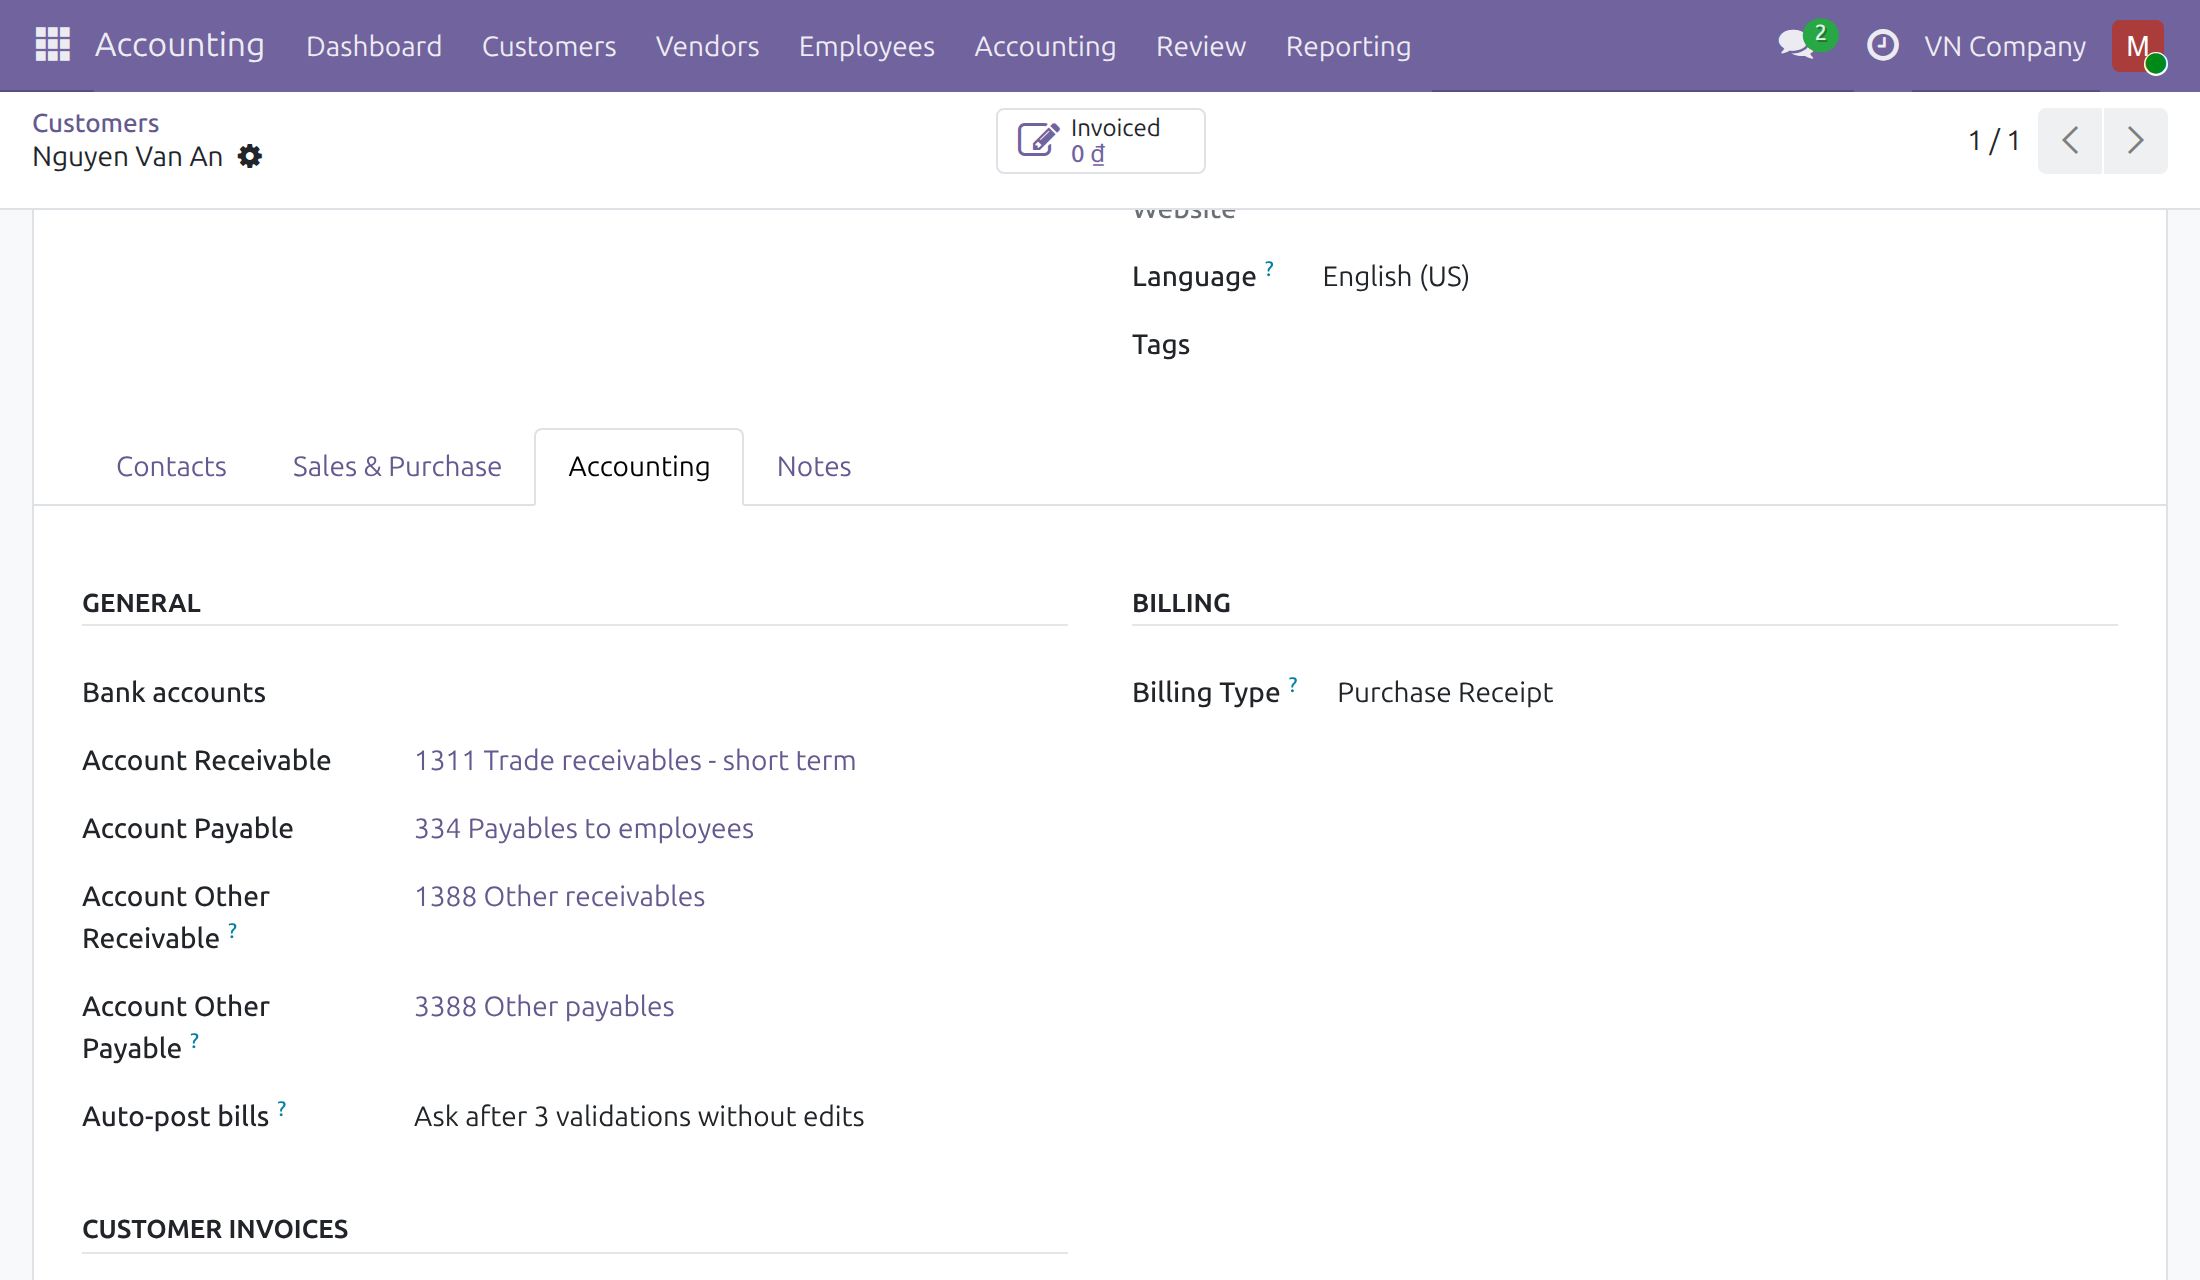
Task: Click the Account Receivable label
Action: click(x=206, y=761)
